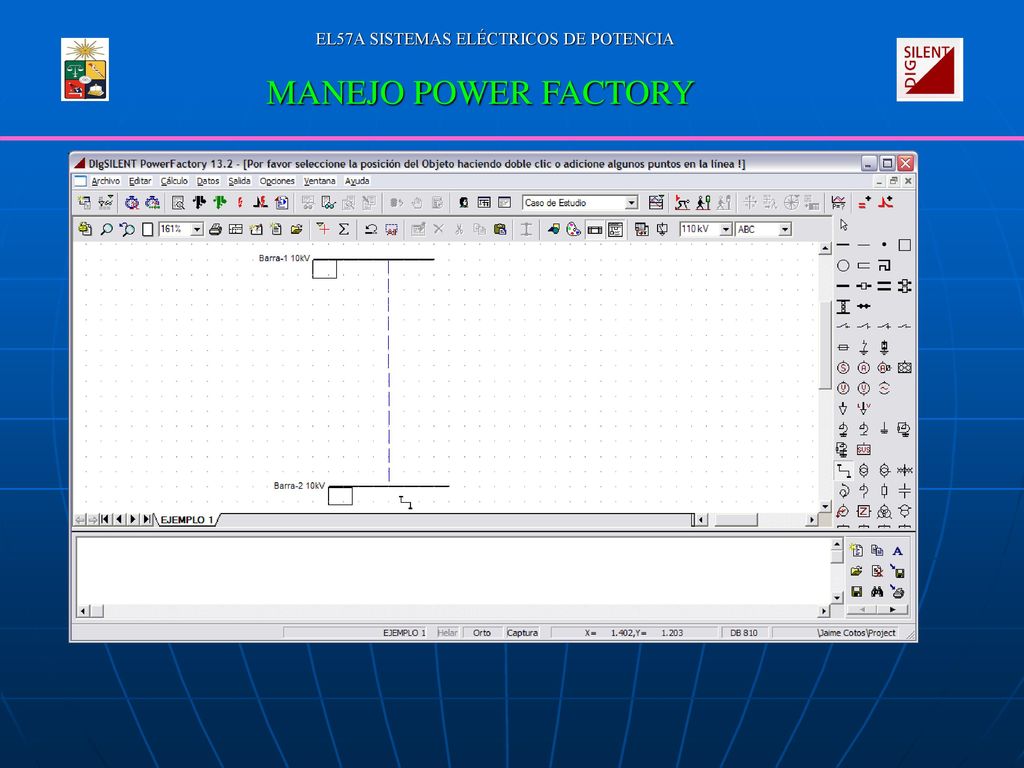Screen dimensions: 1024x768
Task: Choose the impedance 'Z' symbol
Action: pos(863,511)
